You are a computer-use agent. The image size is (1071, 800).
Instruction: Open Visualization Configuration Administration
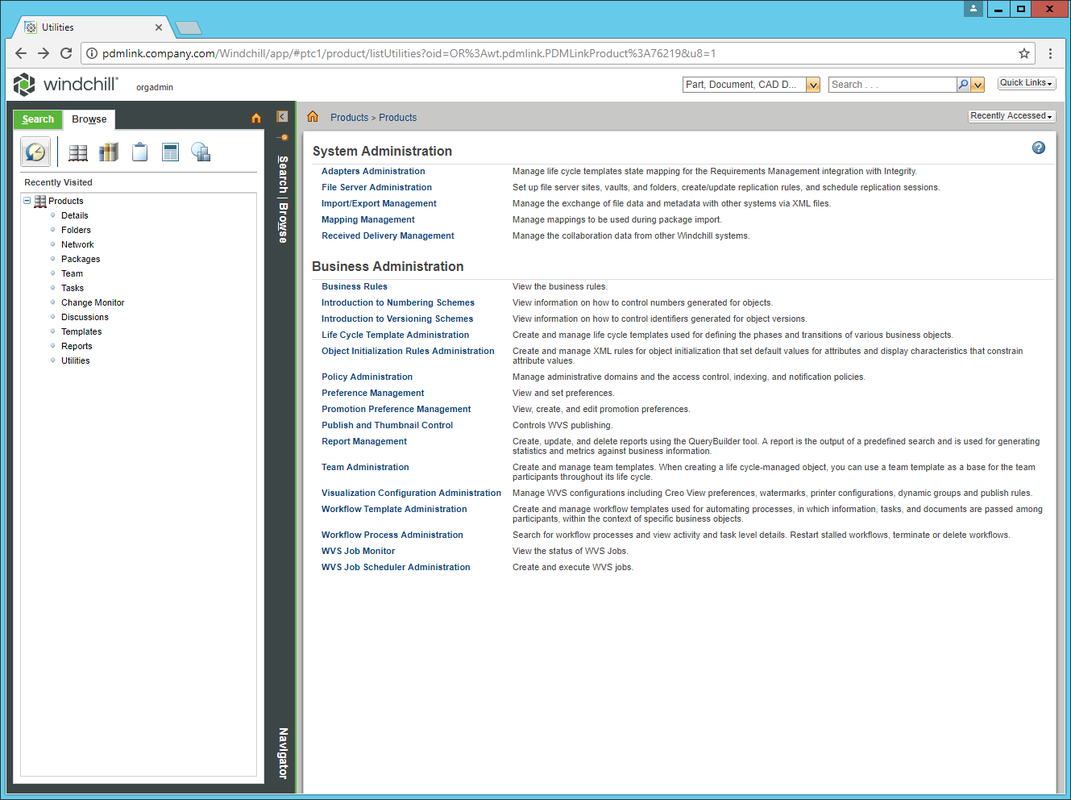[411, 493]
